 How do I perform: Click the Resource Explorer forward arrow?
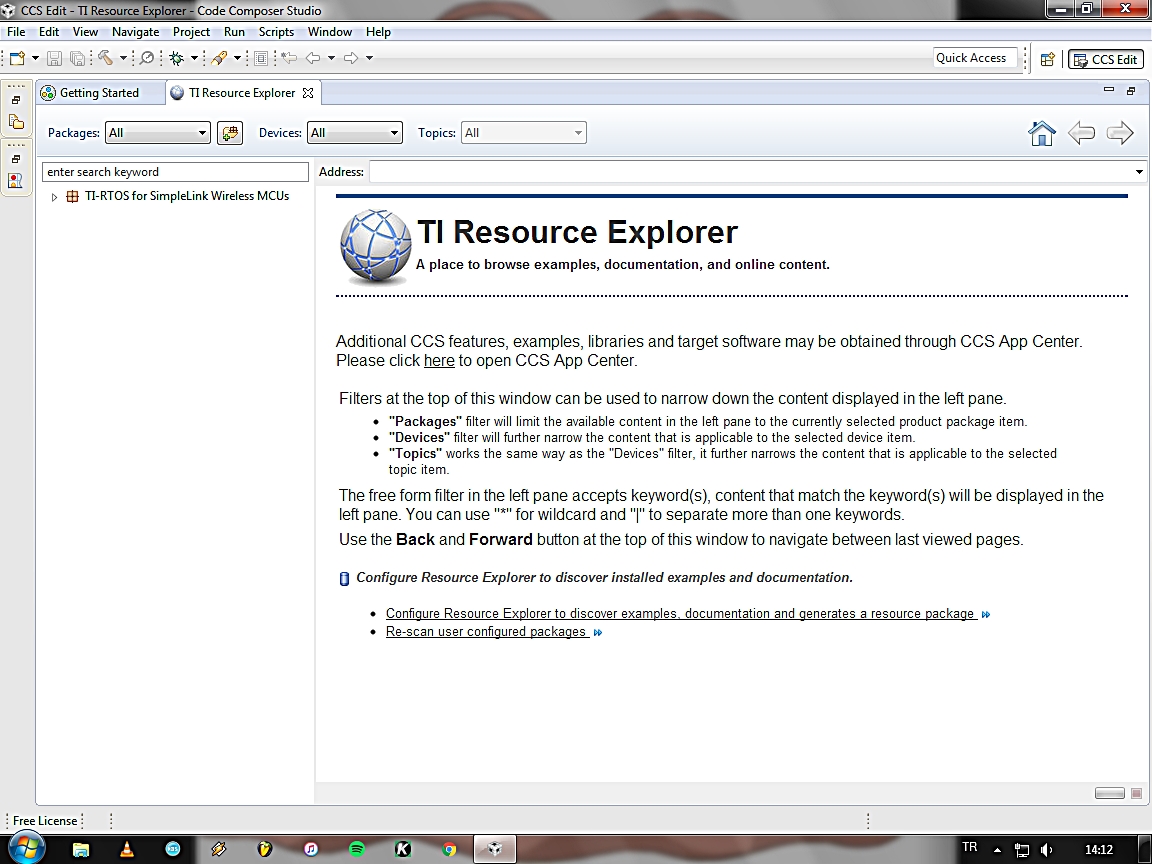pos(1120,133)
